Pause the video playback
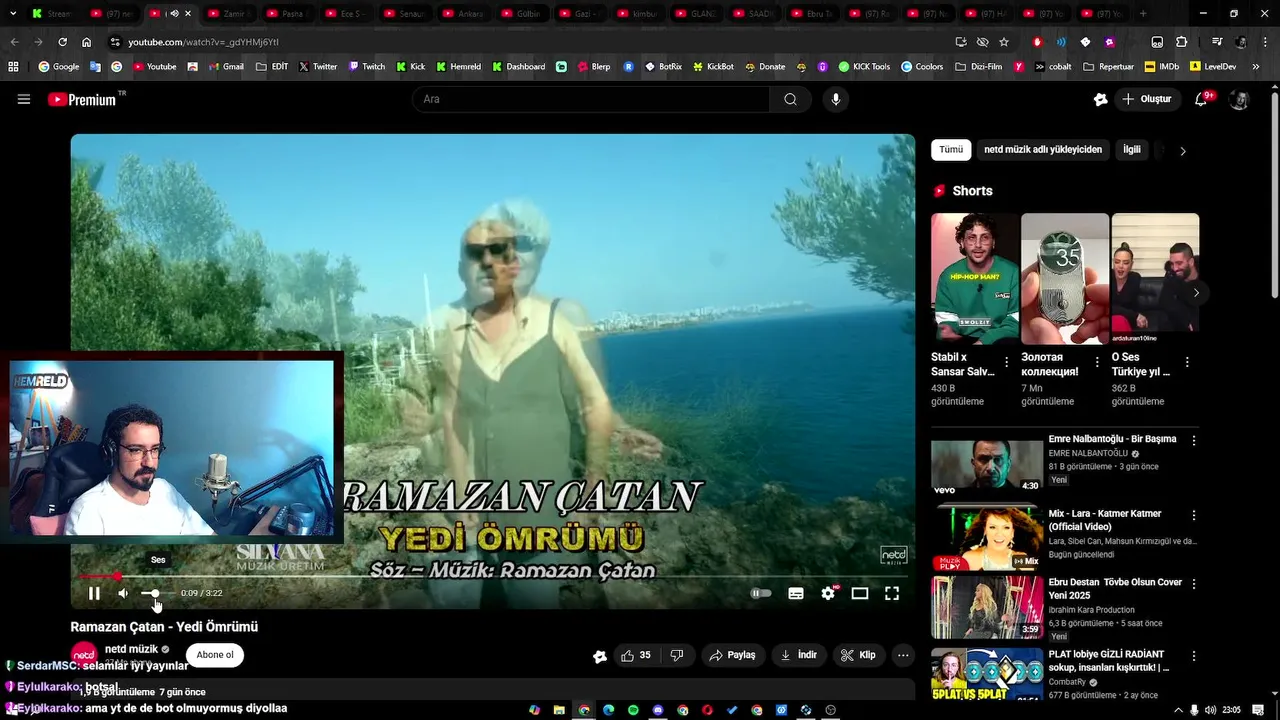Image resolution: width=1280 pixels, height=720 pixels. point(94,593)
